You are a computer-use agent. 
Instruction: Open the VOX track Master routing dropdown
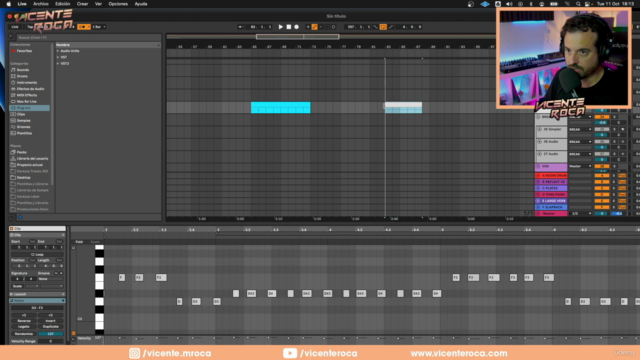point(580,167)
